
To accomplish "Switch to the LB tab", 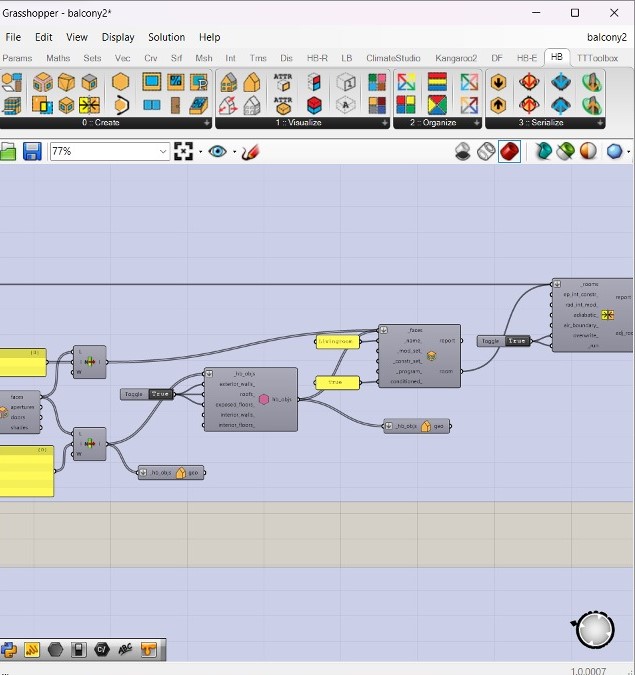I will 347,58.
